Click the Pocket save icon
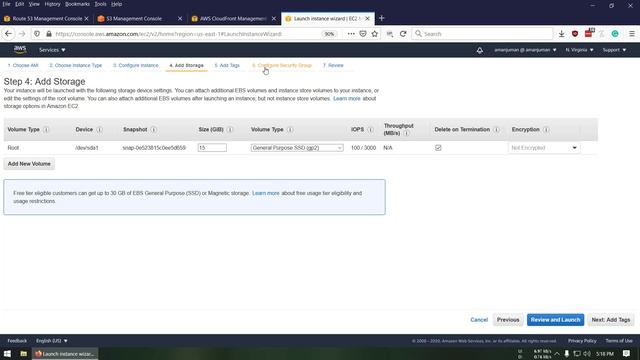This screenshot has width=640, height=360. tap(363, 34)
